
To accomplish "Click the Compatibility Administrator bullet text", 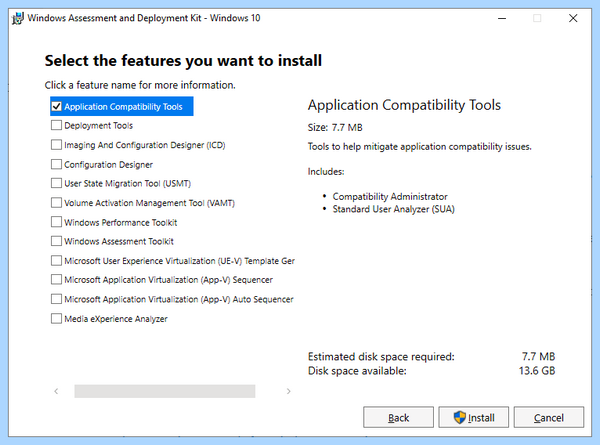I will (x=390, y=196).
